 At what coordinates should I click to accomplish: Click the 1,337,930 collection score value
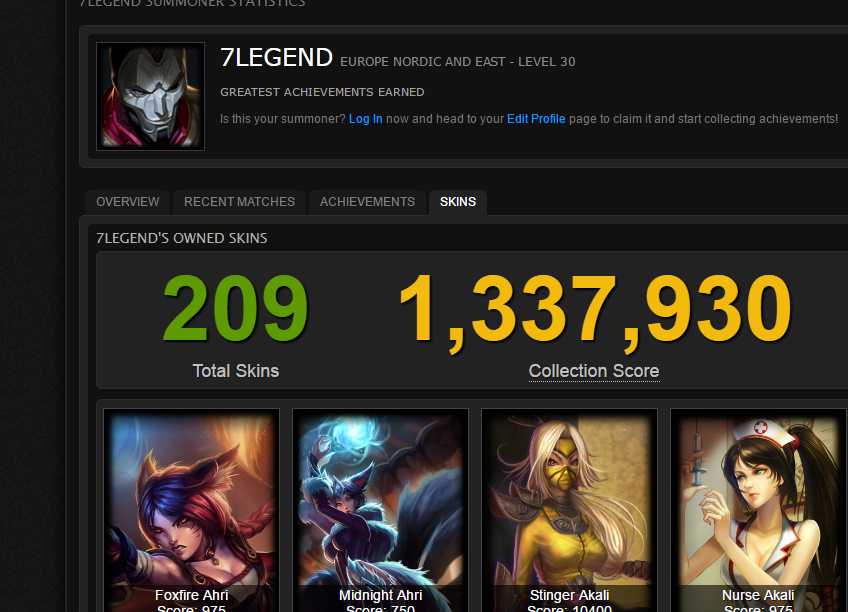tap(595, 311)
